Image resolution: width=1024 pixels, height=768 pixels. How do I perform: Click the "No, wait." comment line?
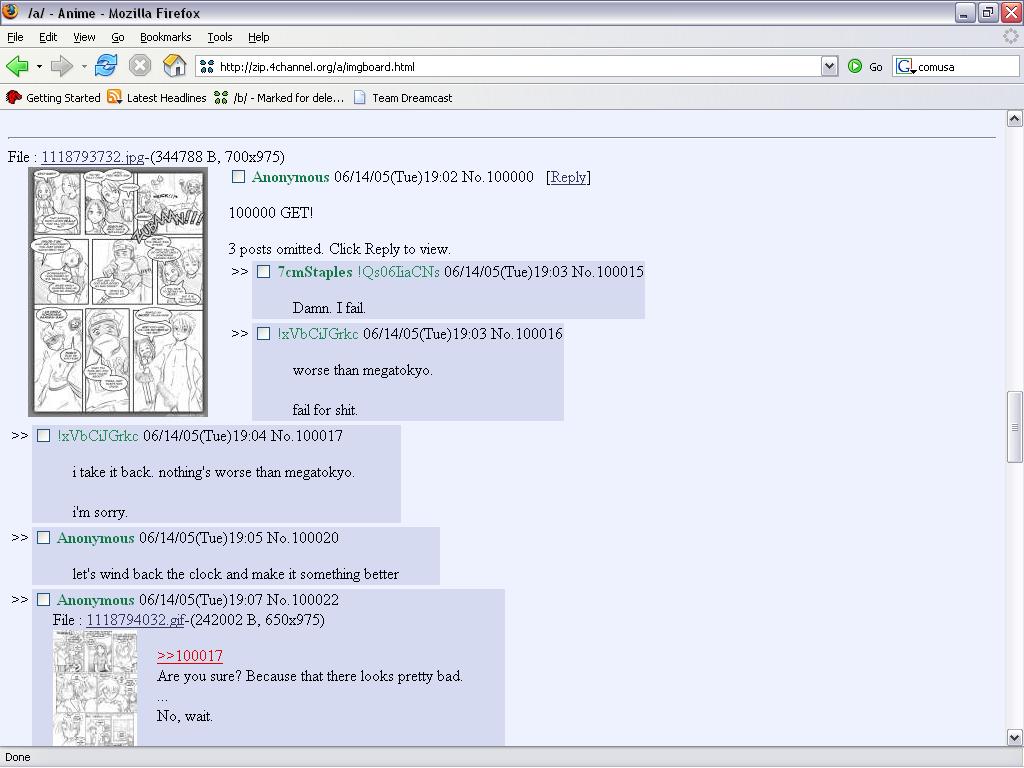point(185,716)
